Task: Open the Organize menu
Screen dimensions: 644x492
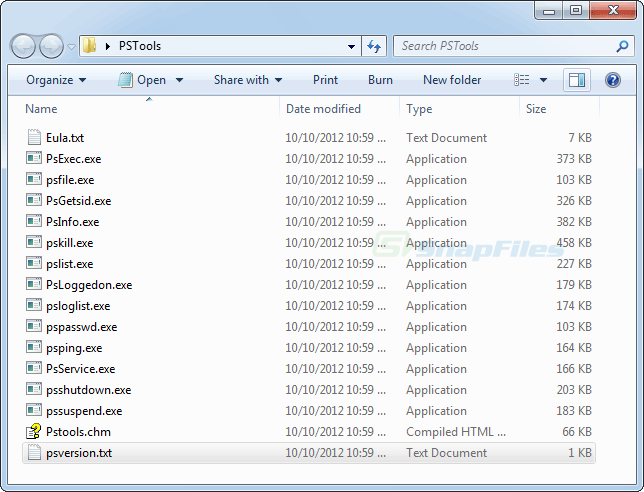Action: tap(56, 80)
